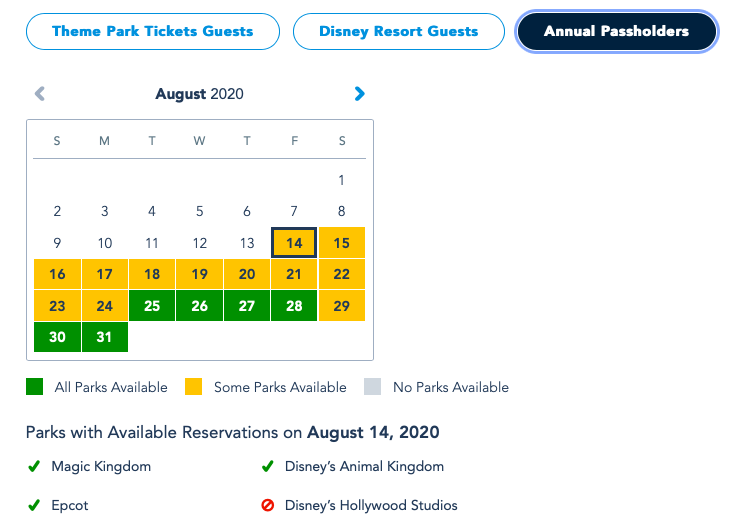Select August 14 on the calendar

pos(294,243)
